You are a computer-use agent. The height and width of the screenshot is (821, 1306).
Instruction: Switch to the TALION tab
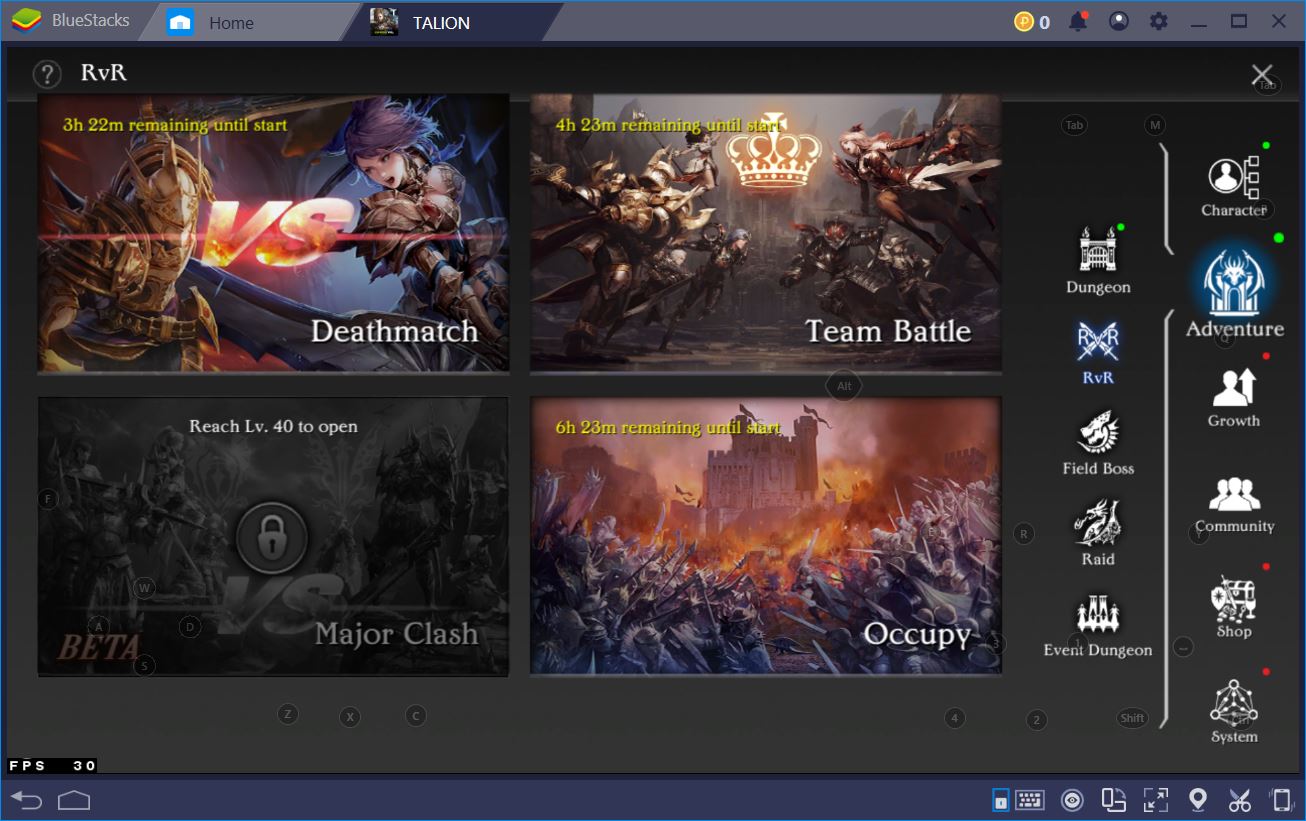pyautogui.click(x=441, y=22)
